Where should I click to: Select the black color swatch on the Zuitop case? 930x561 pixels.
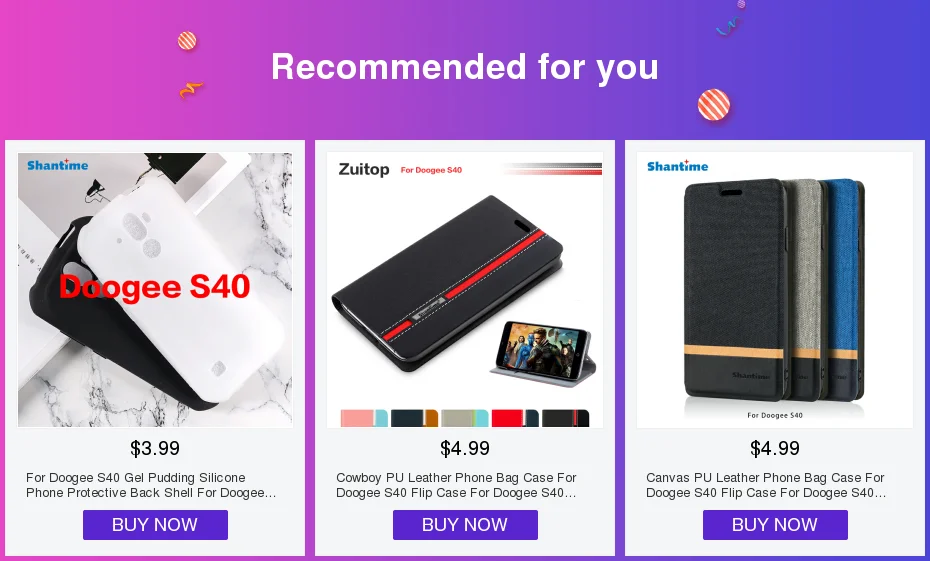(565, 418)
